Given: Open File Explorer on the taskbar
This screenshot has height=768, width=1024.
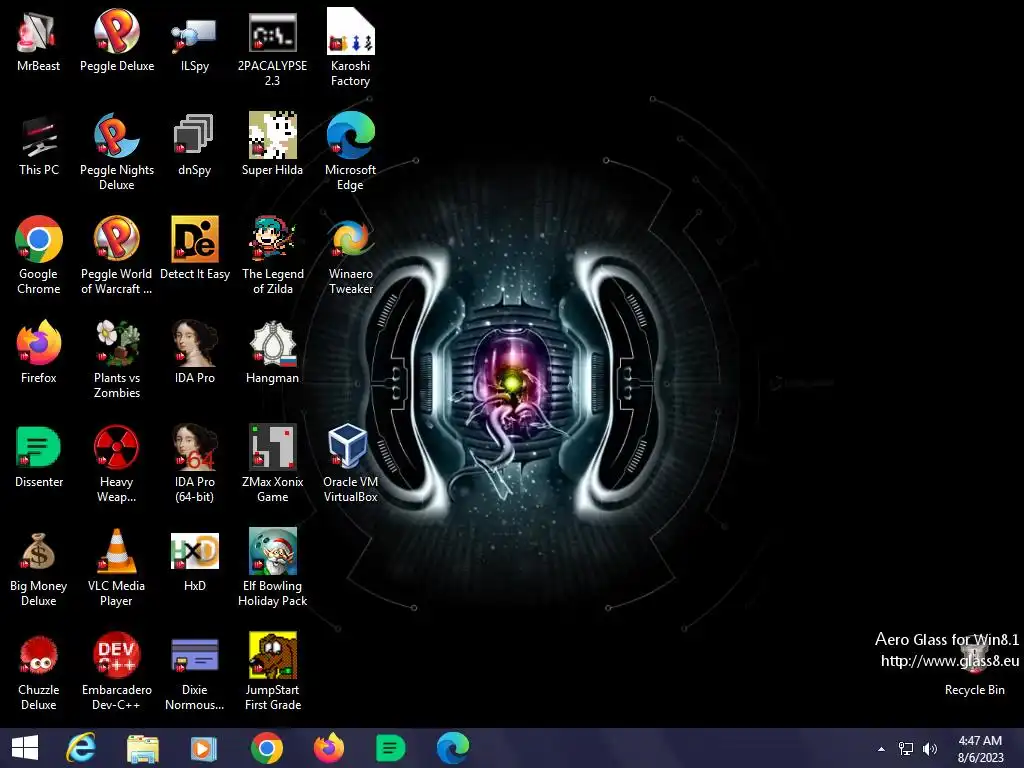Looking at the screenshot, I should 142,748.
